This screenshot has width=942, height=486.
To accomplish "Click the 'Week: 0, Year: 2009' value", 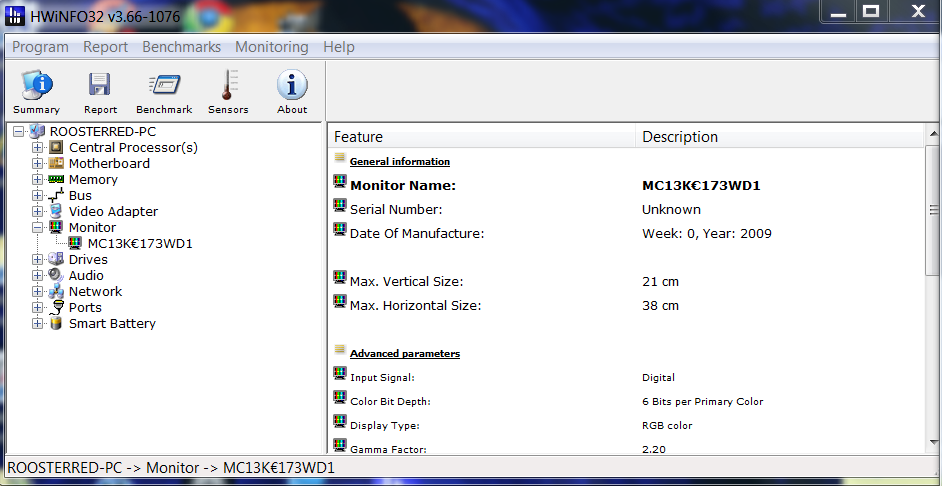I will [706, 234].
